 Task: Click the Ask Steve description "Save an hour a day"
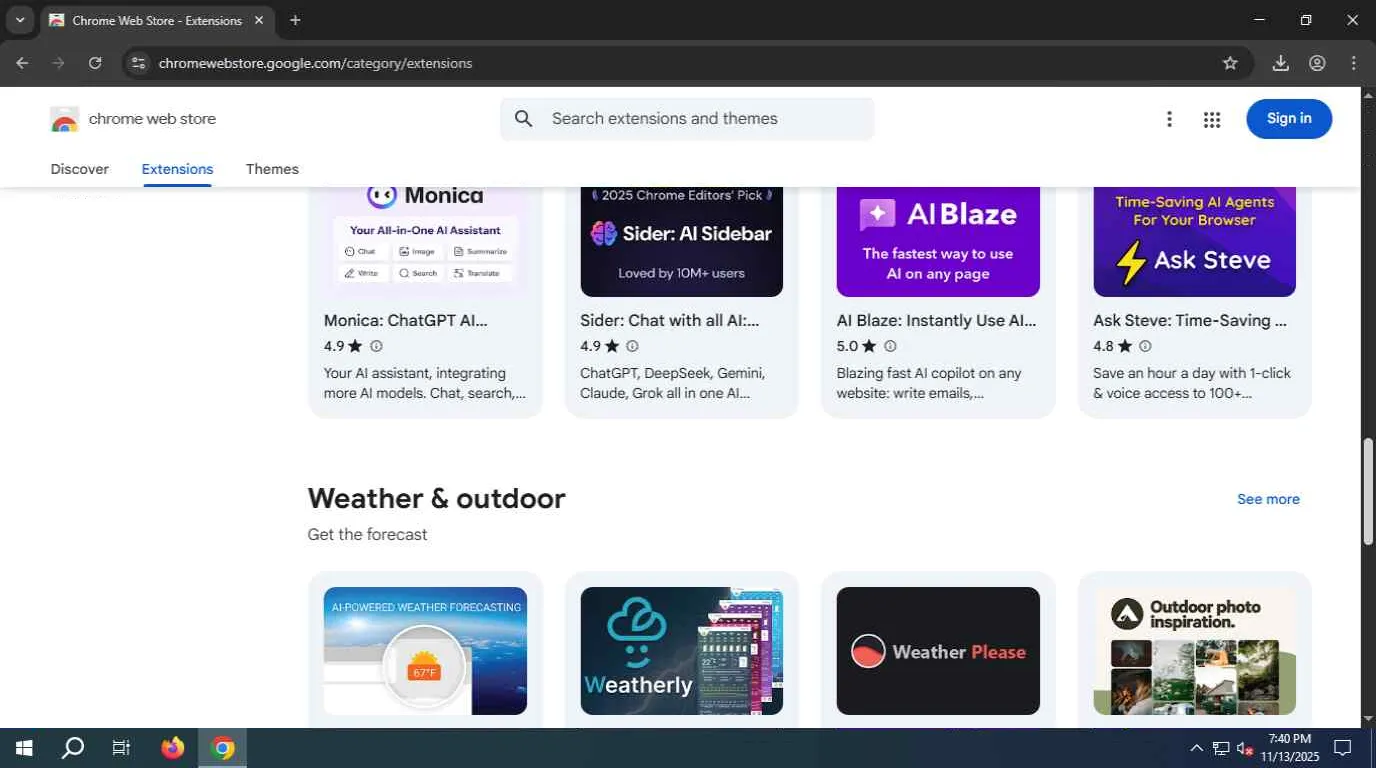pyautogui.click(x=1192, y=383)
